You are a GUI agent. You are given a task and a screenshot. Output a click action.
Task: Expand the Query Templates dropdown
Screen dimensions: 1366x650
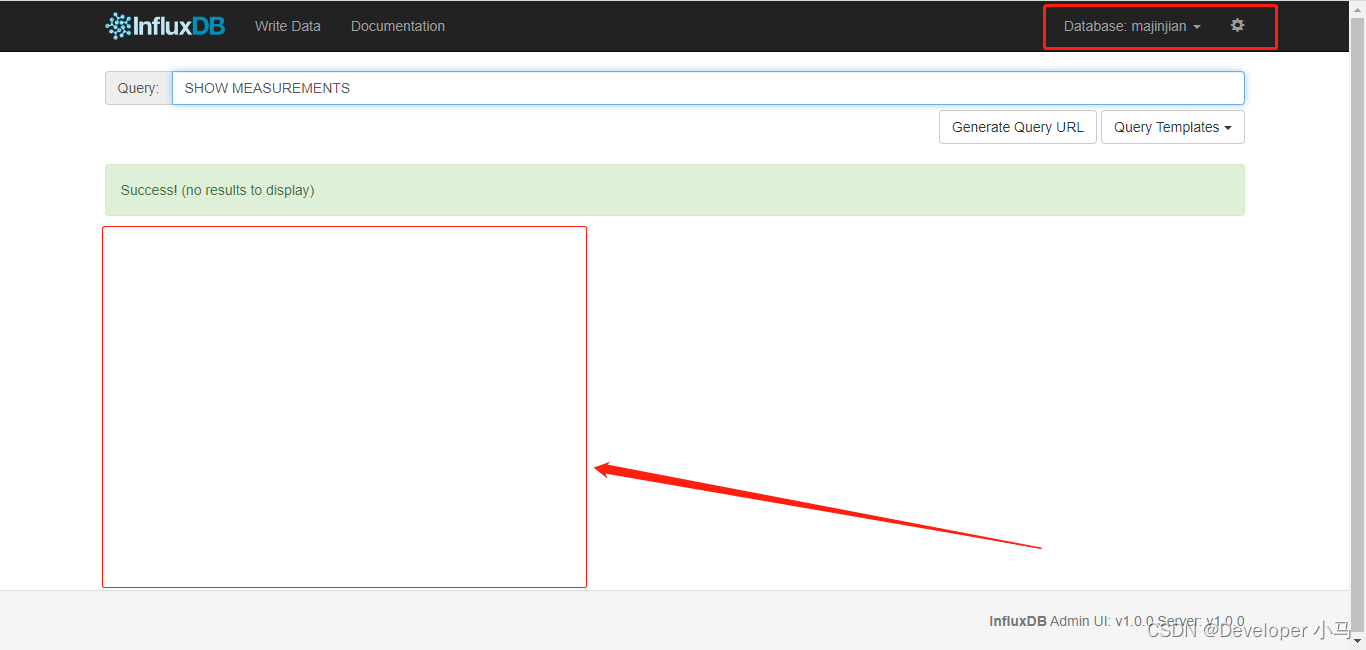pyautogui.click(x=1173, y=127)
